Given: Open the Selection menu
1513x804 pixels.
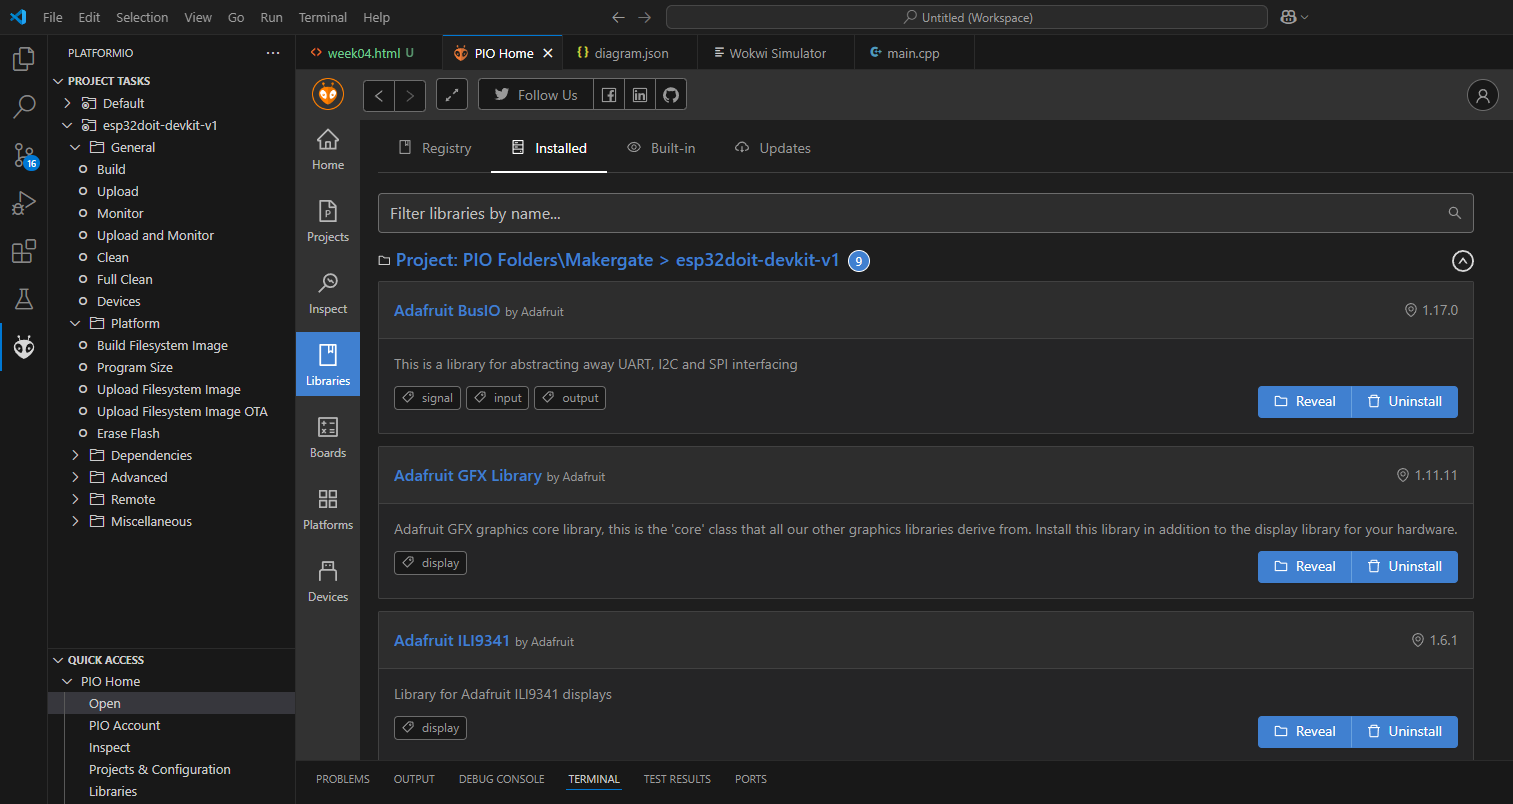Looking at the screenshot, I should point(142,17).
